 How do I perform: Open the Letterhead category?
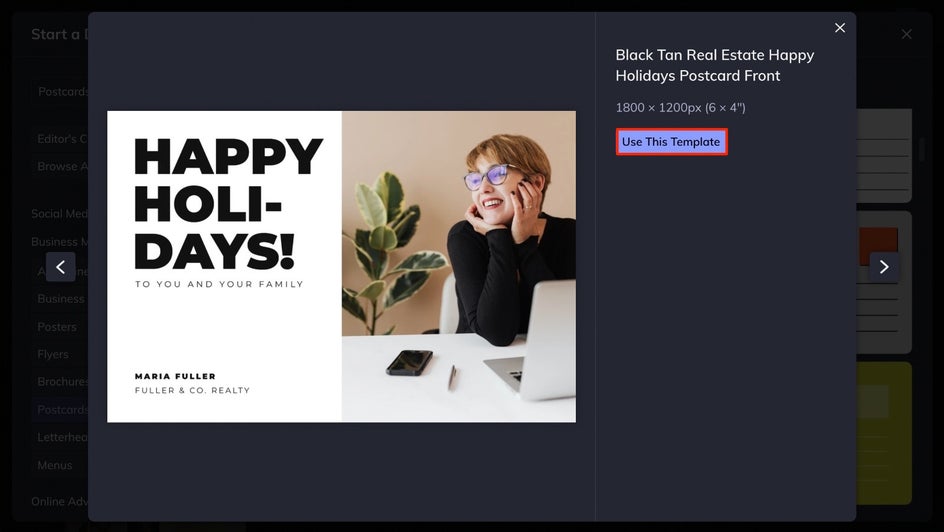tap(62, 438)
